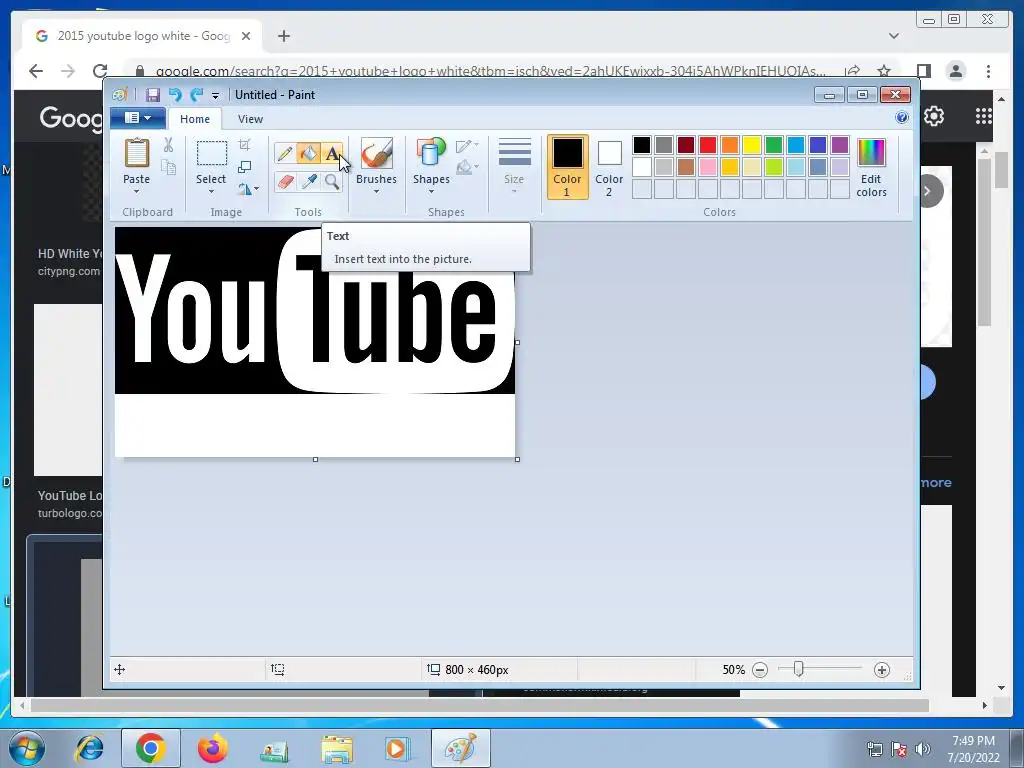Click the Save icon in Paint title bar

153,95
